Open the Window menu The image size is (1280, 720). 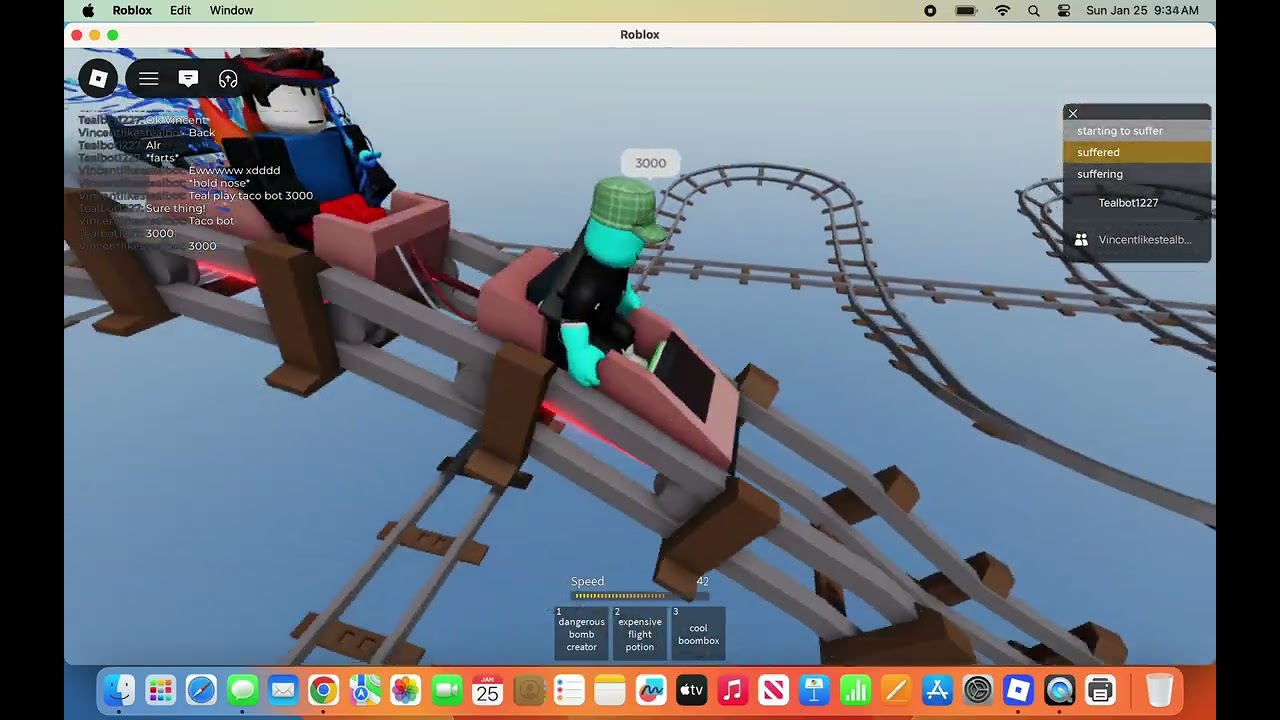[231, 10]
